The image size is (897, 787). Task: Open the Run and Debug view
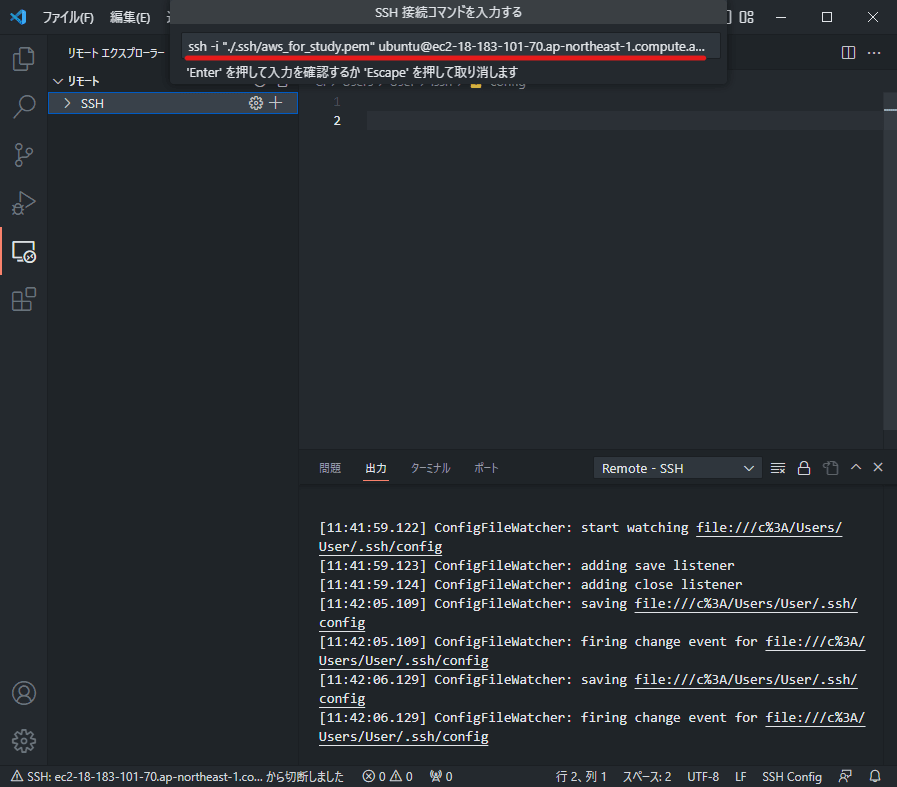click(24, 203)
